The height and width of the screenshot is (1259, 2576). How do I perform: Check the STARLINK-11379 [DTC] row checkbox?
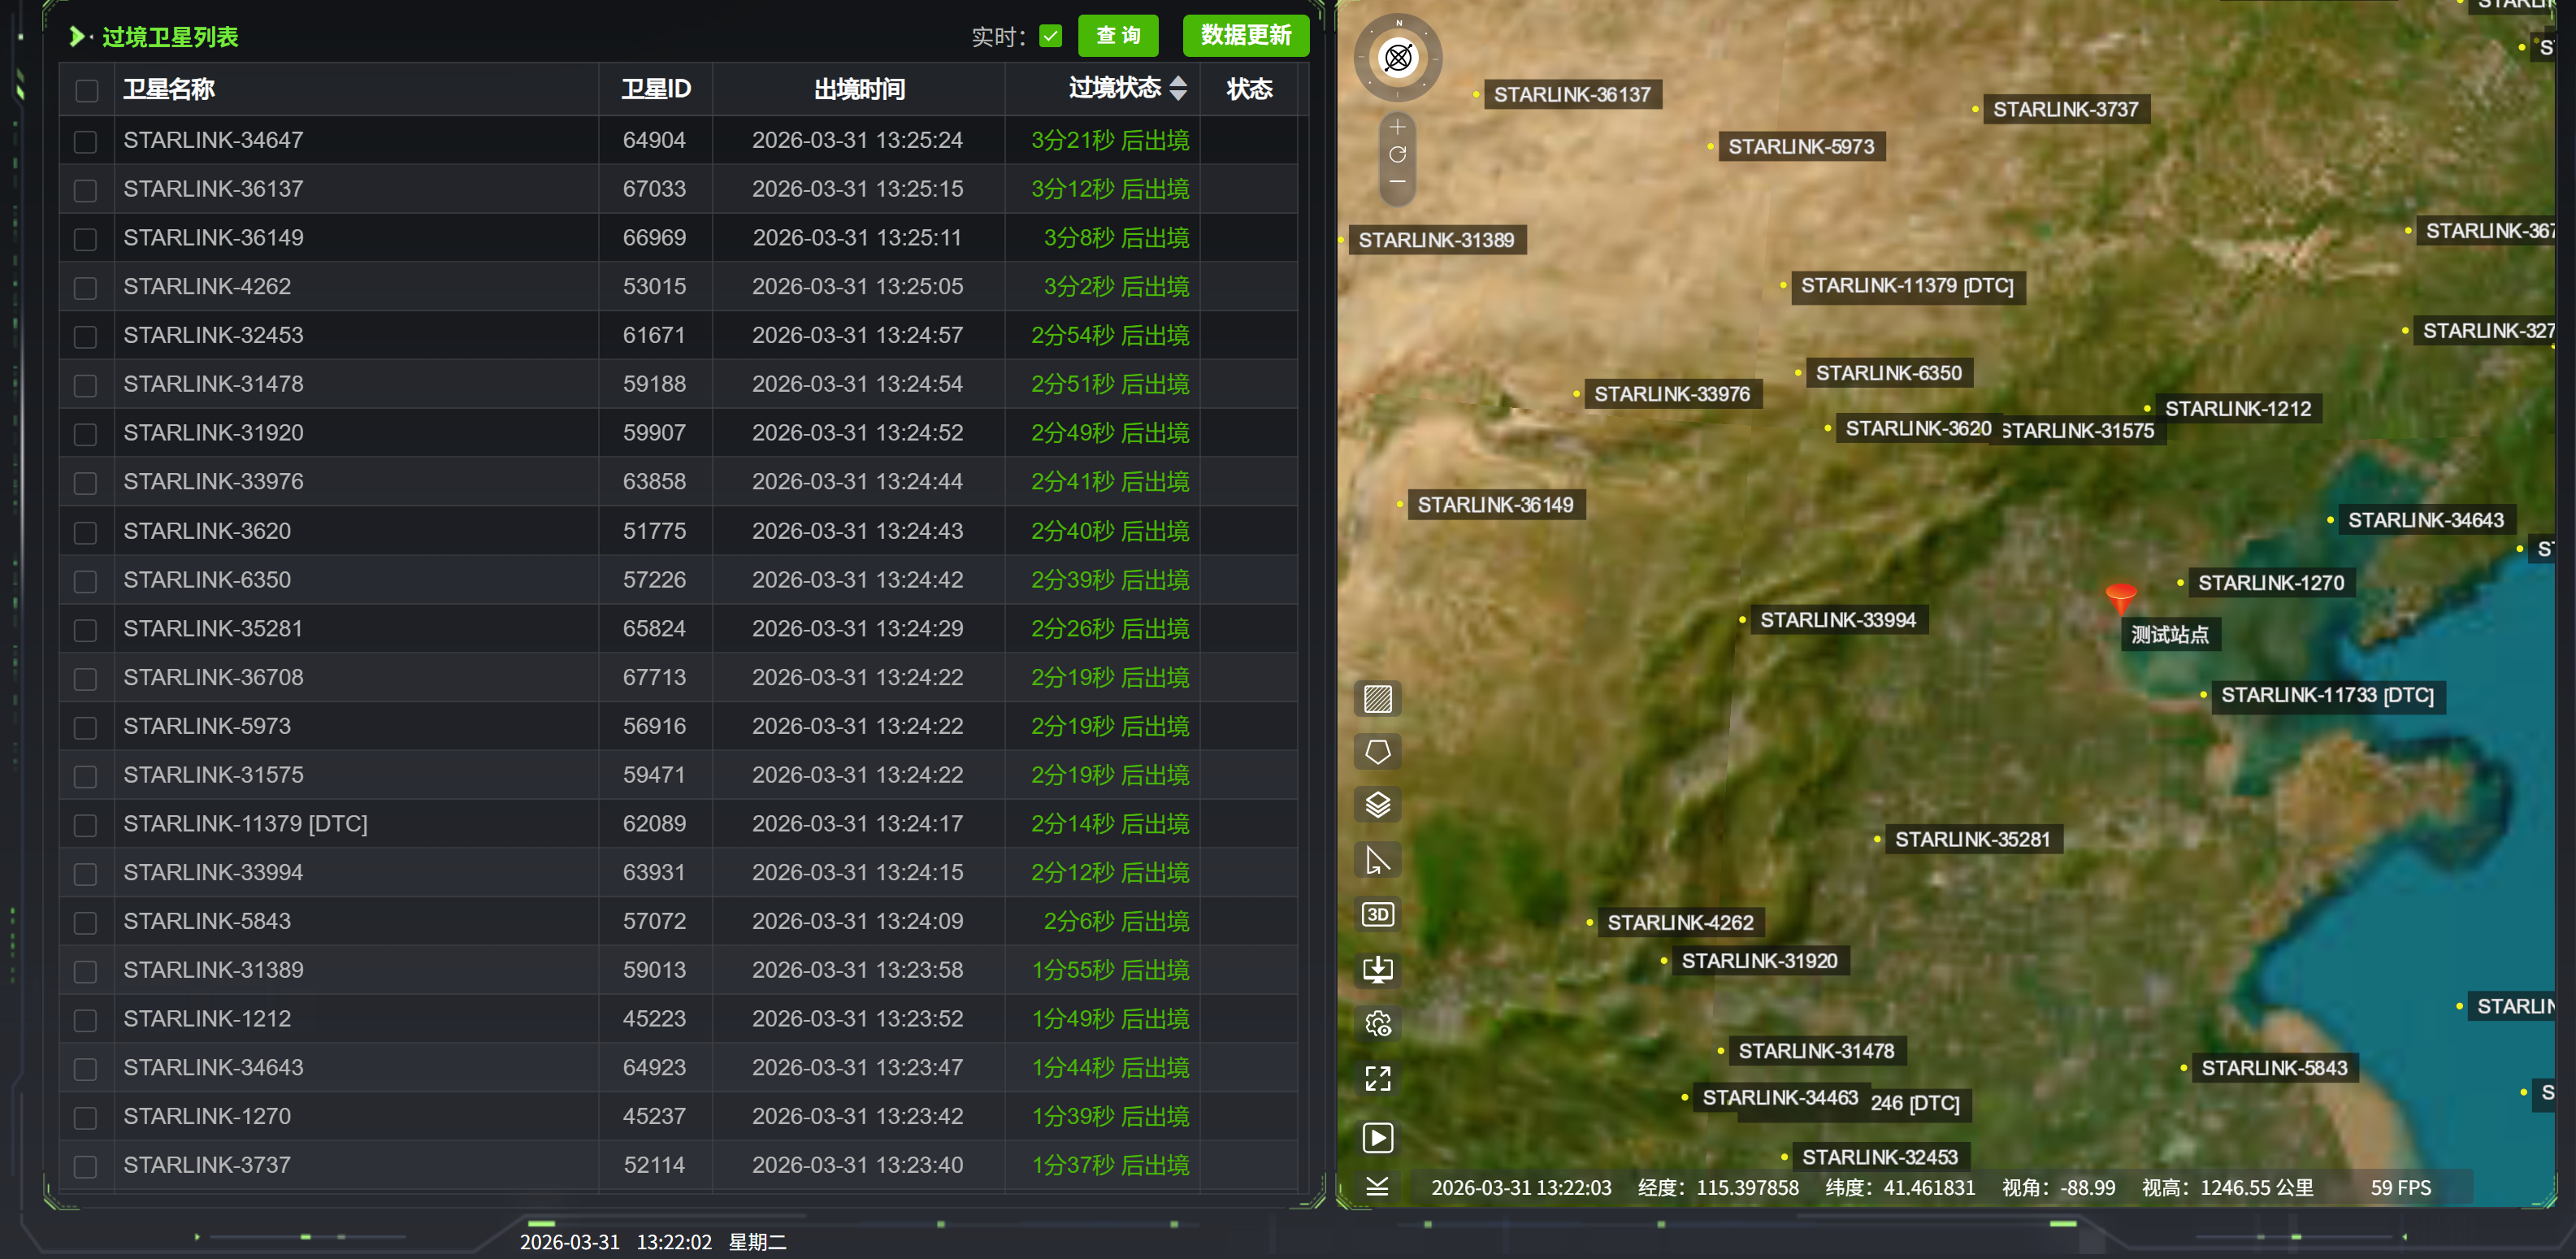tap(86, 825)
